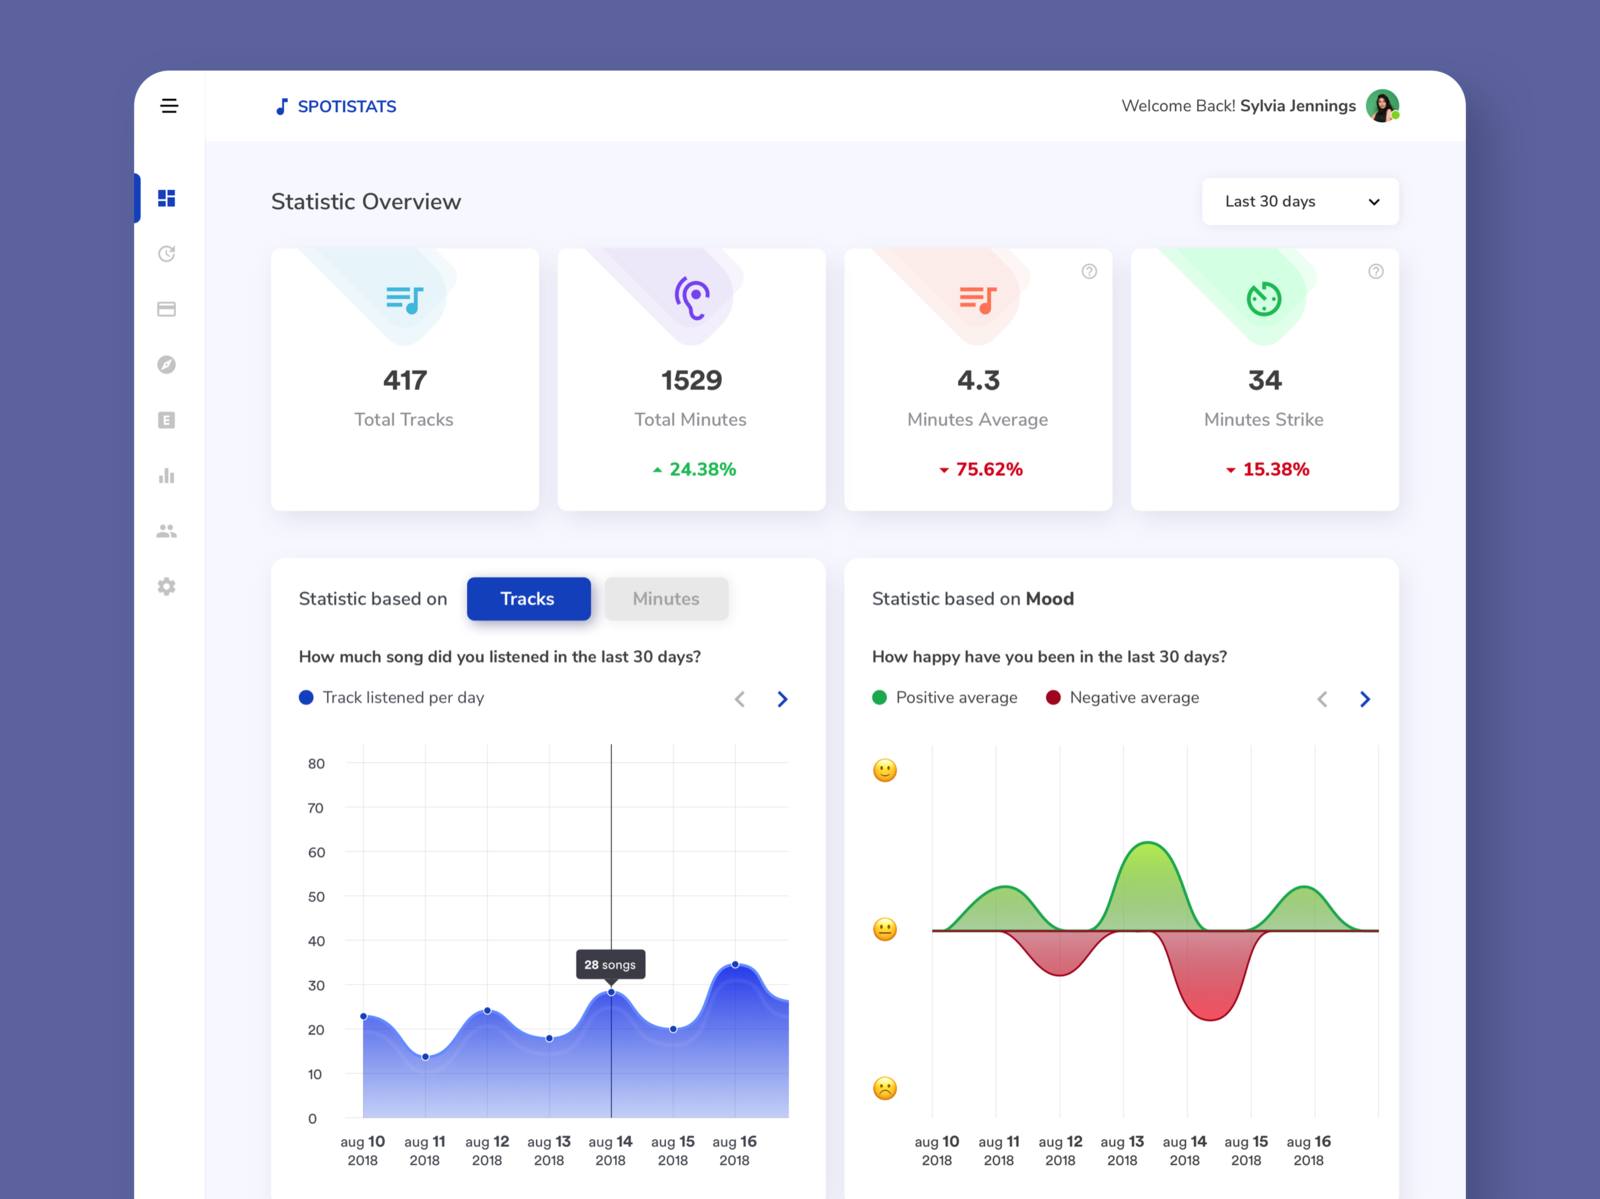
Task: Click the 417 Total Tracks value
Action: click(405, 380)
